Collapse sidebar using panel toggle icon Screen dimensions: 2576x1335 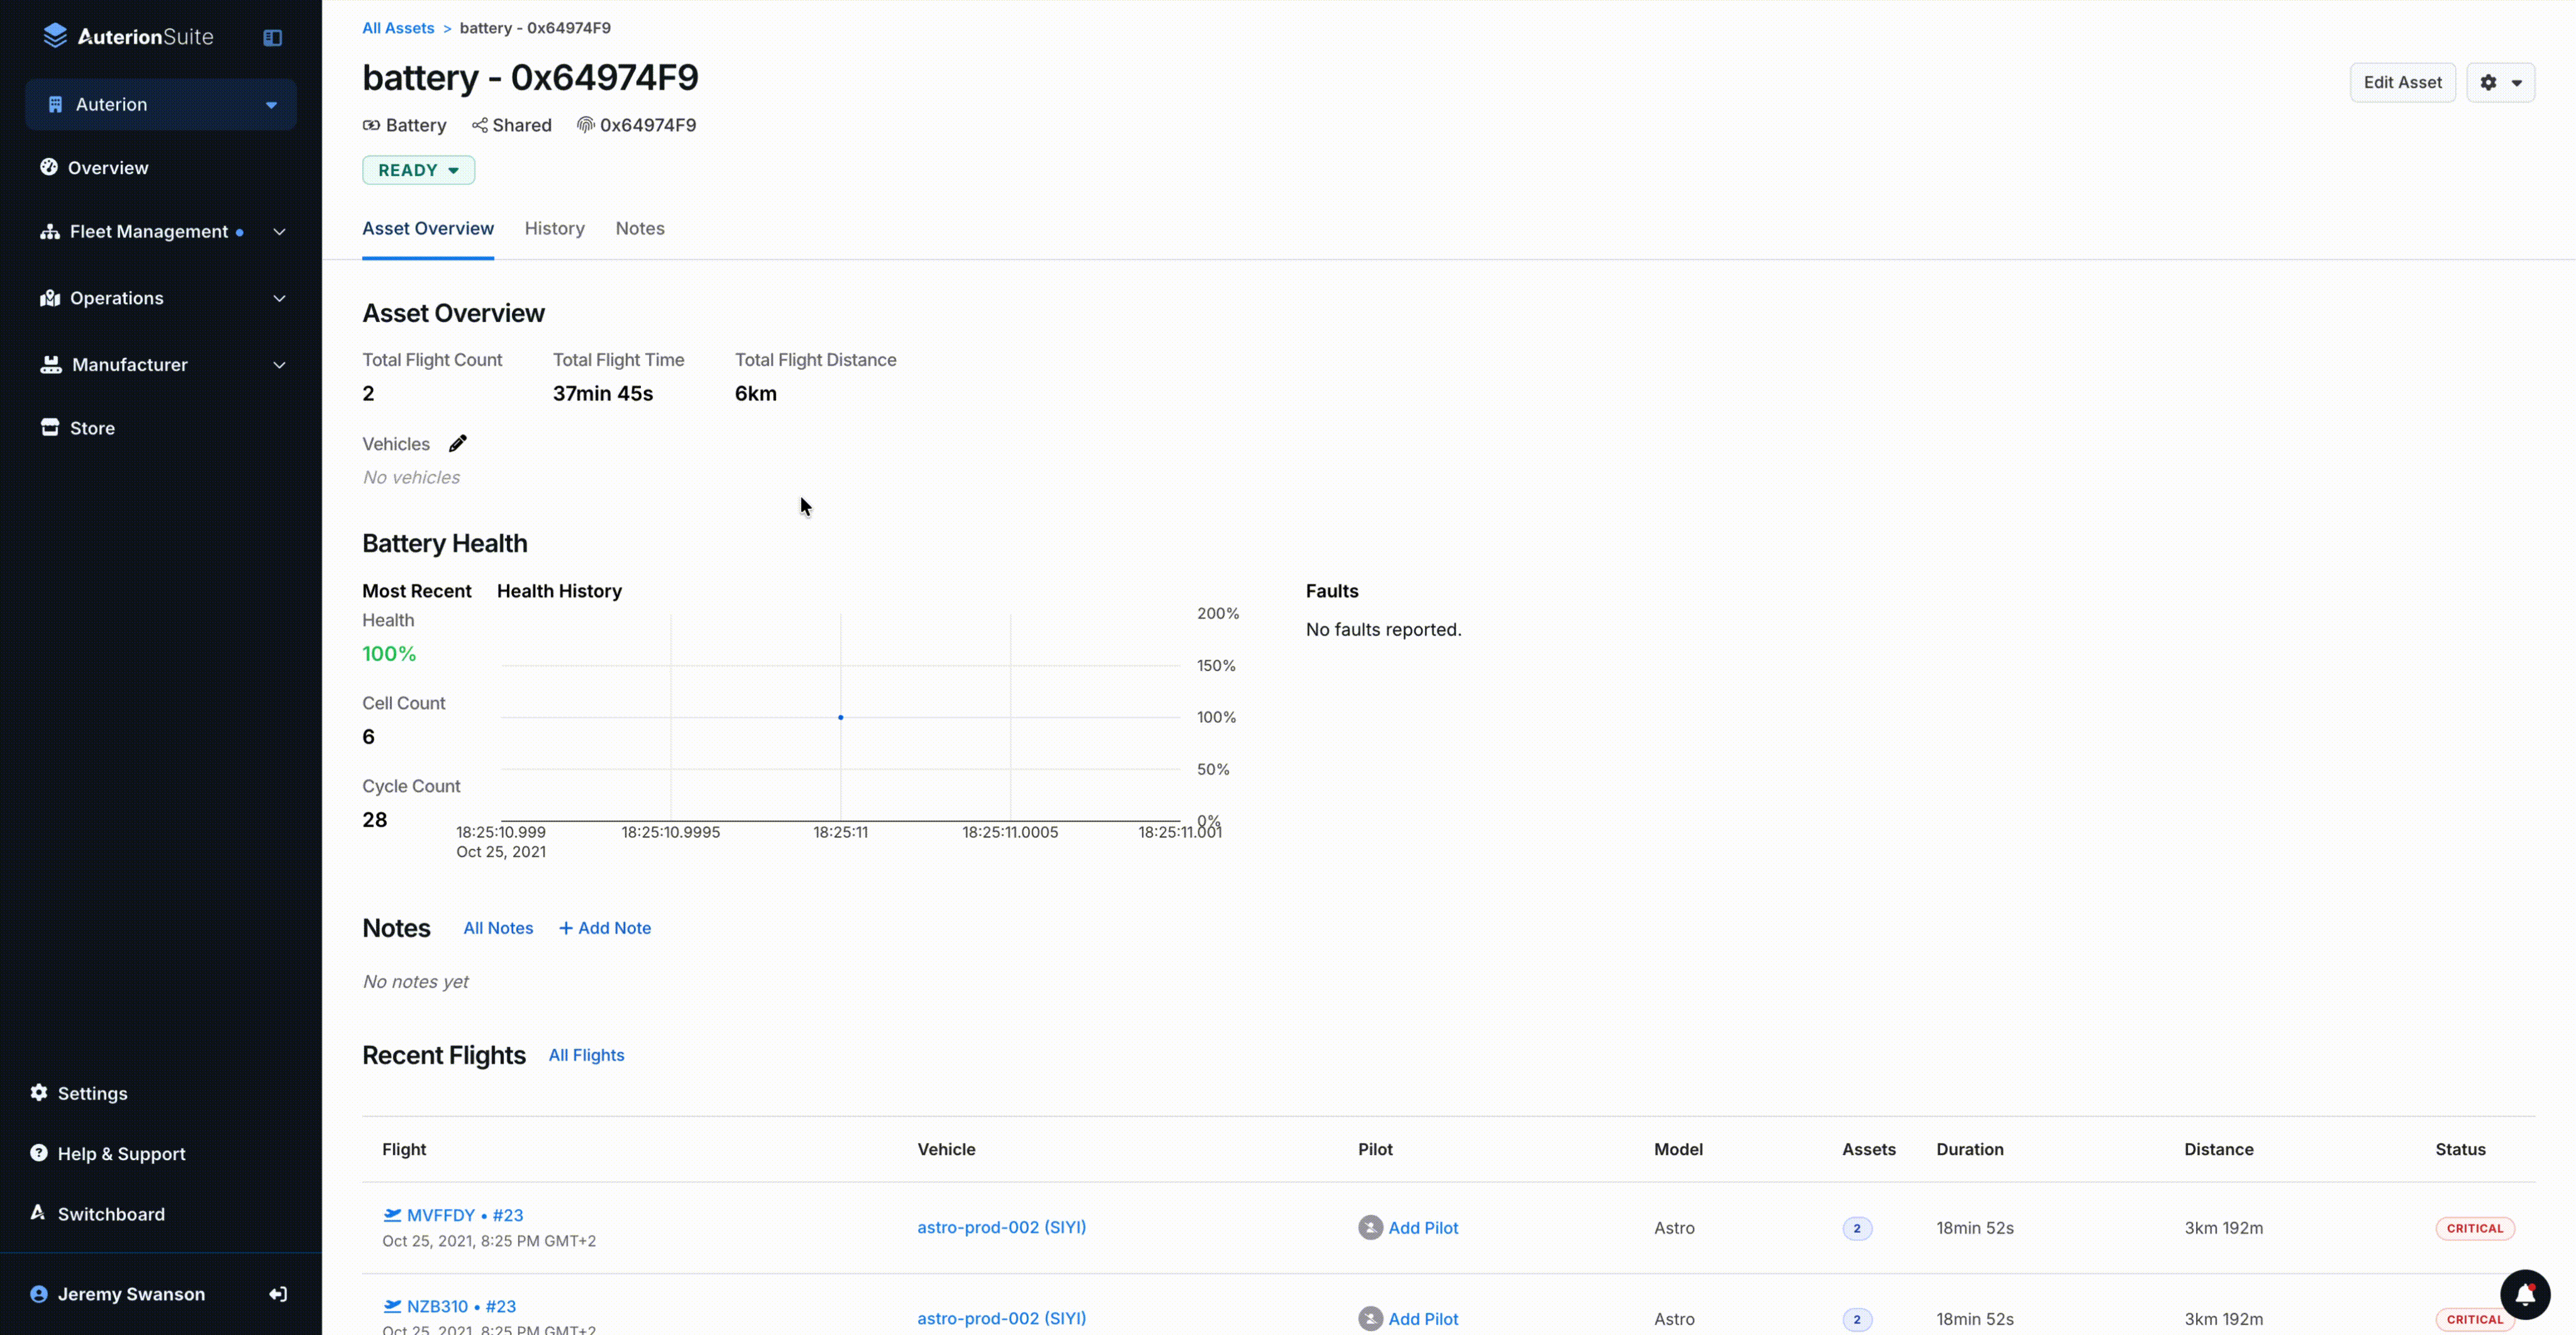tap(272, 38)
